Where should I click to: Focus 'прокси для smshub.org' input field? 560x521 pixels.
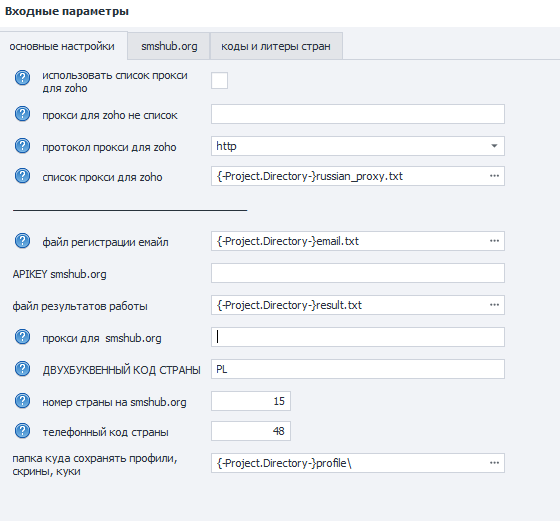(x=358, y=337)
